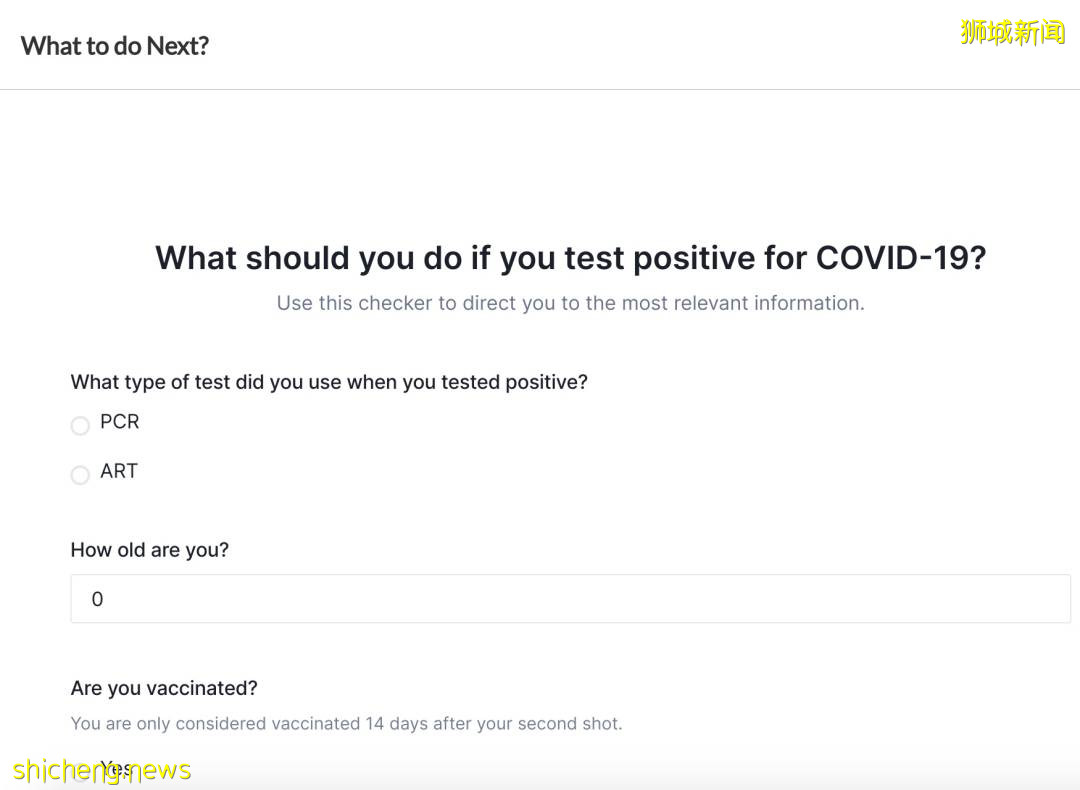Click the 'How old are you?' age input
Screen dimensions: 1080x790
tap(570, 599)
